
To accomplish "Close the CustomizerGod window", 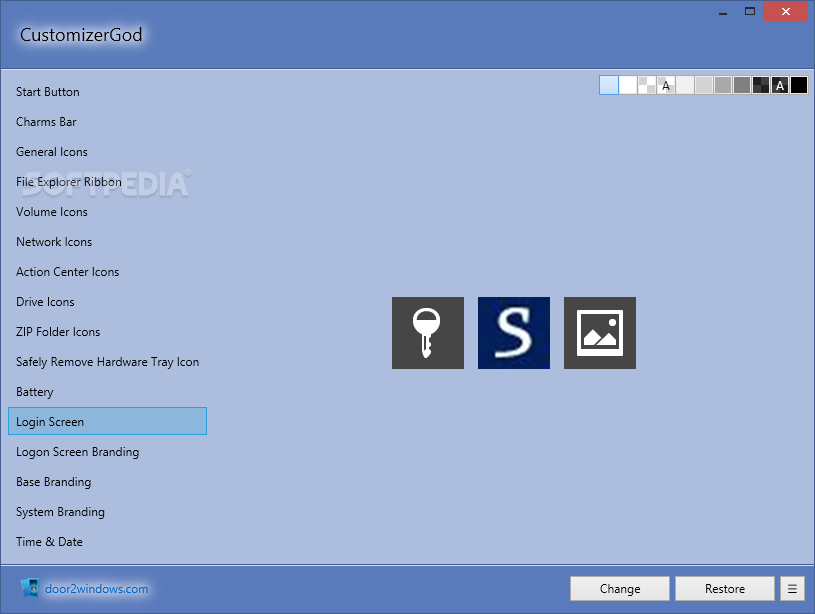I will tap(785, 11).
